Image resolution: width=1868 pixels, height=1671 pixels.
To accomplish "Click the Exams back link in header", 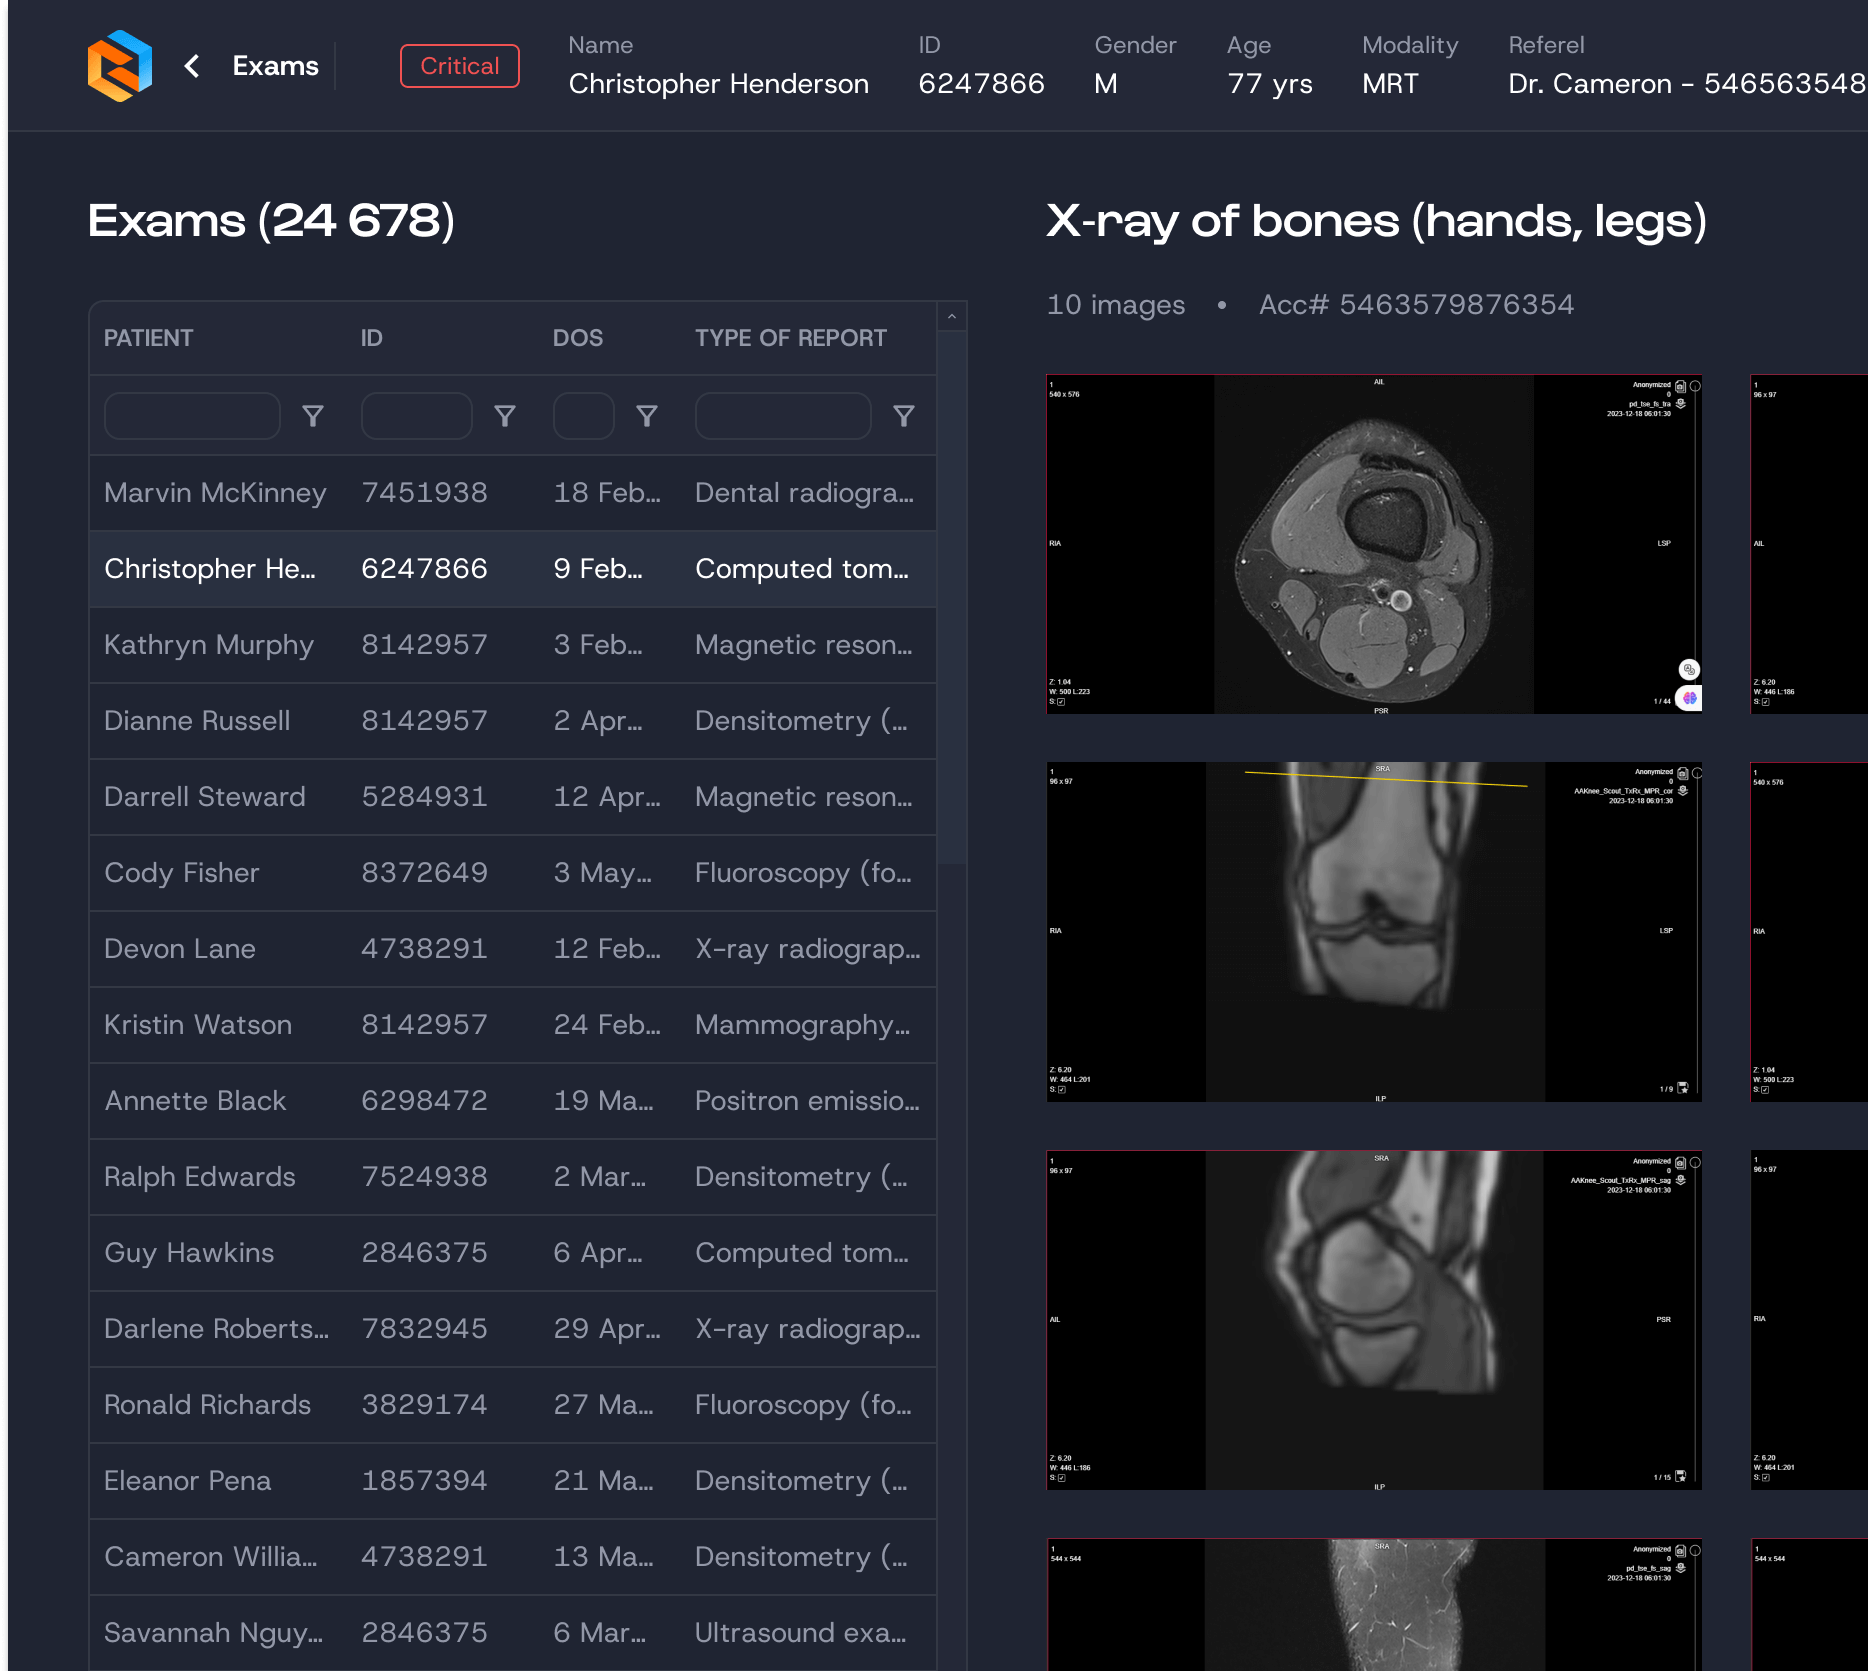I will pyautogui.click(x=275, y=66).
